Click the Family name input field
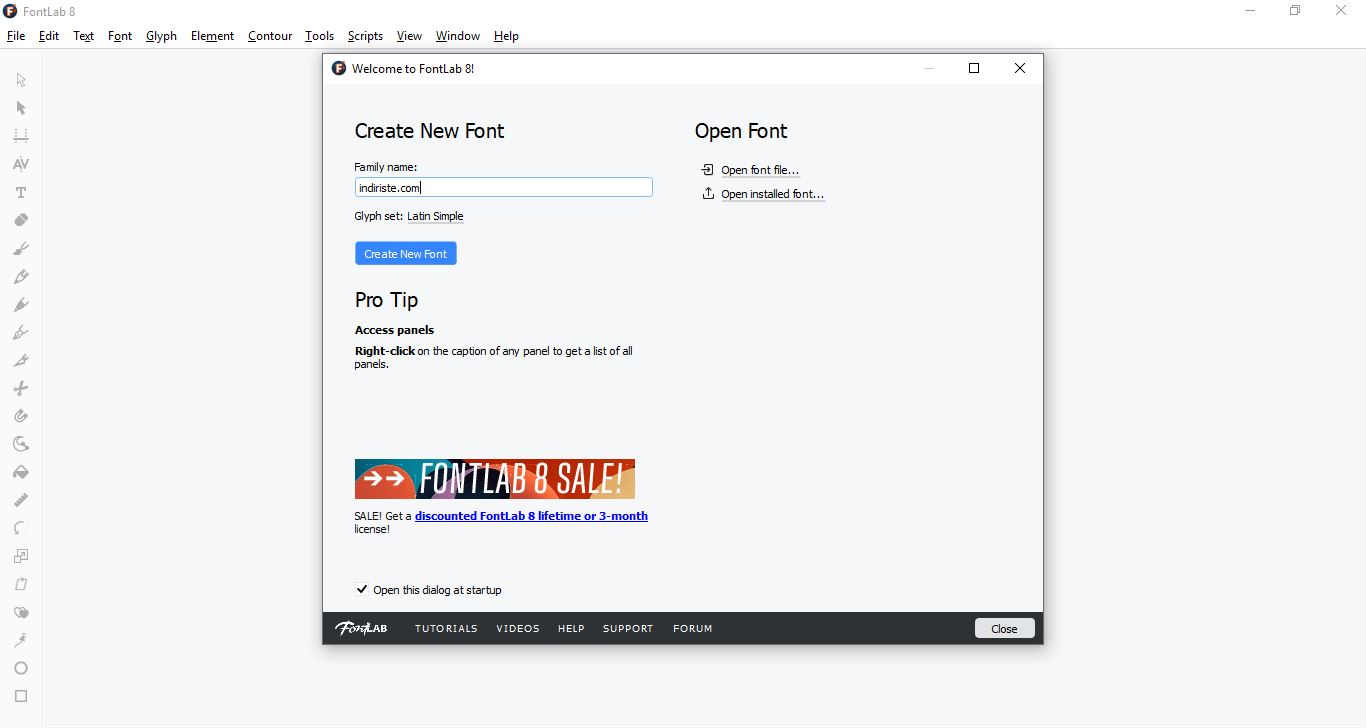 click(503, 188)
